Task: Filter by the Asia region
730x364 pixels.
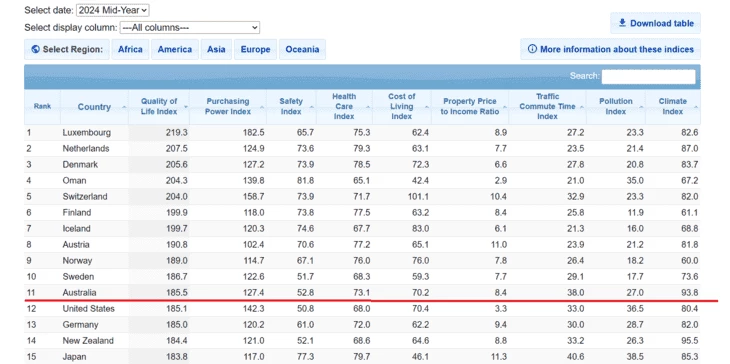Action: (x=216, y=49)
